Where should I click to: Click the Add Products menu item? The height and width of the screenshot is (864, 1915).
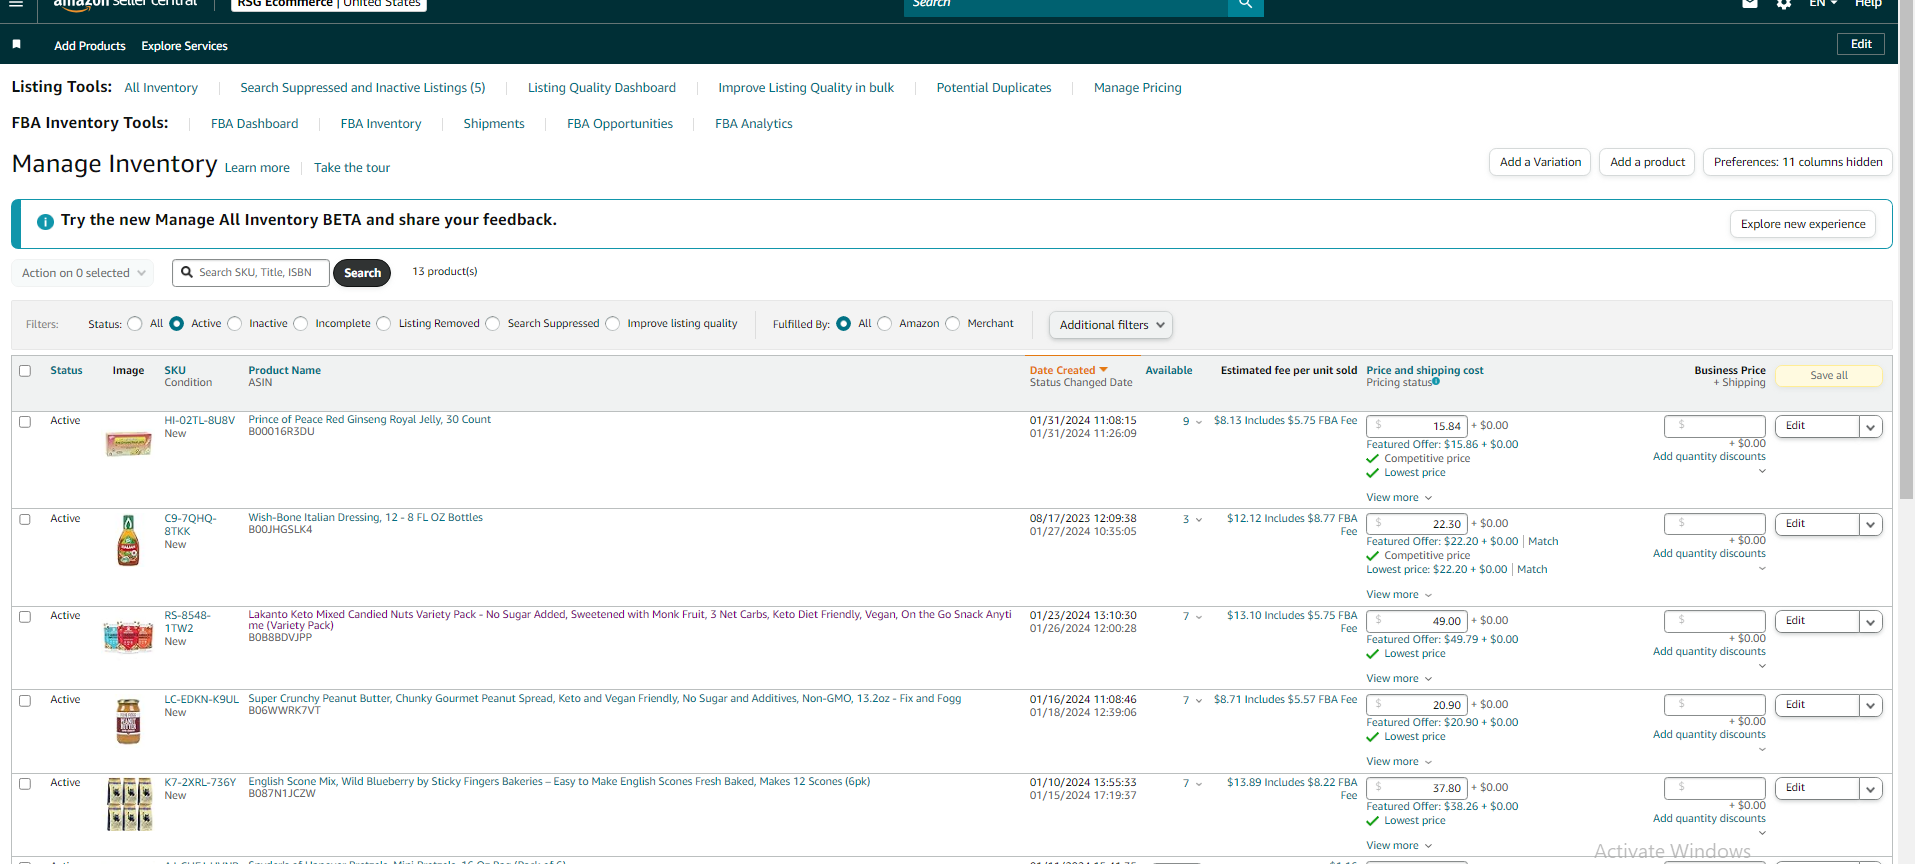[x=90, y=46]
